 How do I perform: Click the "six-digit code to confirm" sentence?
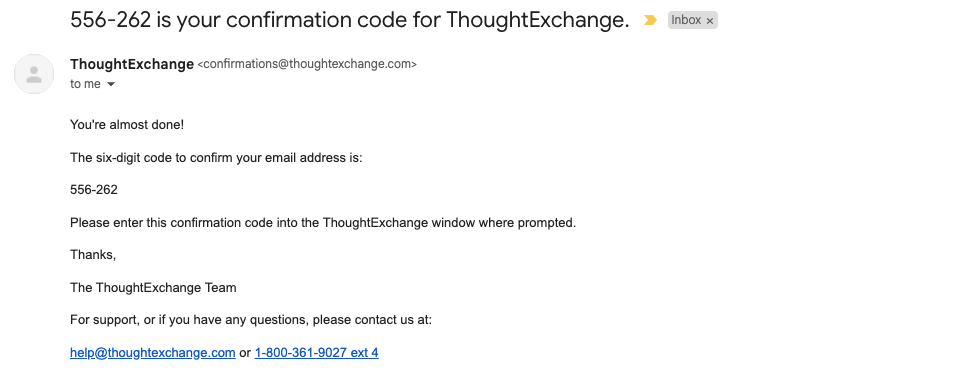click(216, 158)
